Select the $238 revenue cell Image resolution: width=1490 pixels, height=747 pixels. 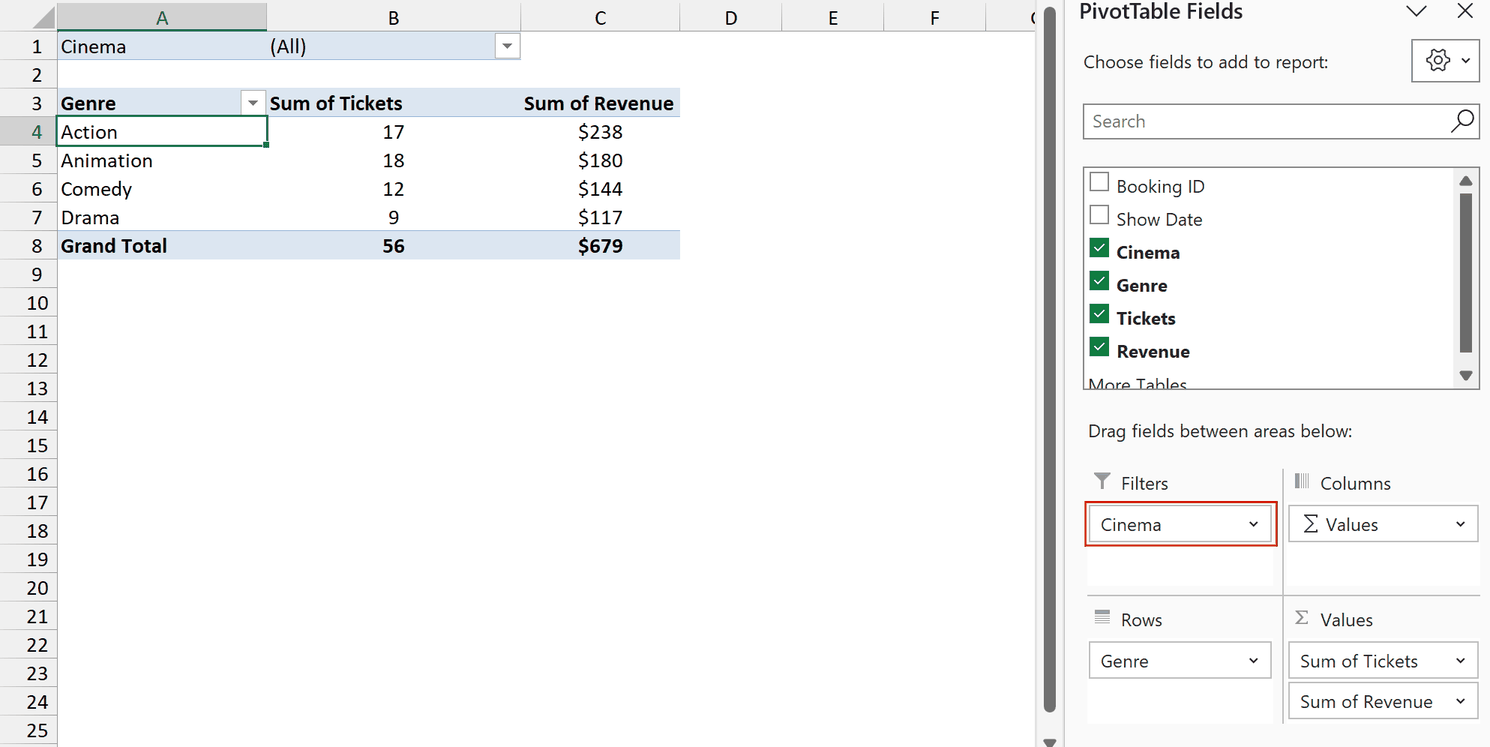[x=600, y=132]
